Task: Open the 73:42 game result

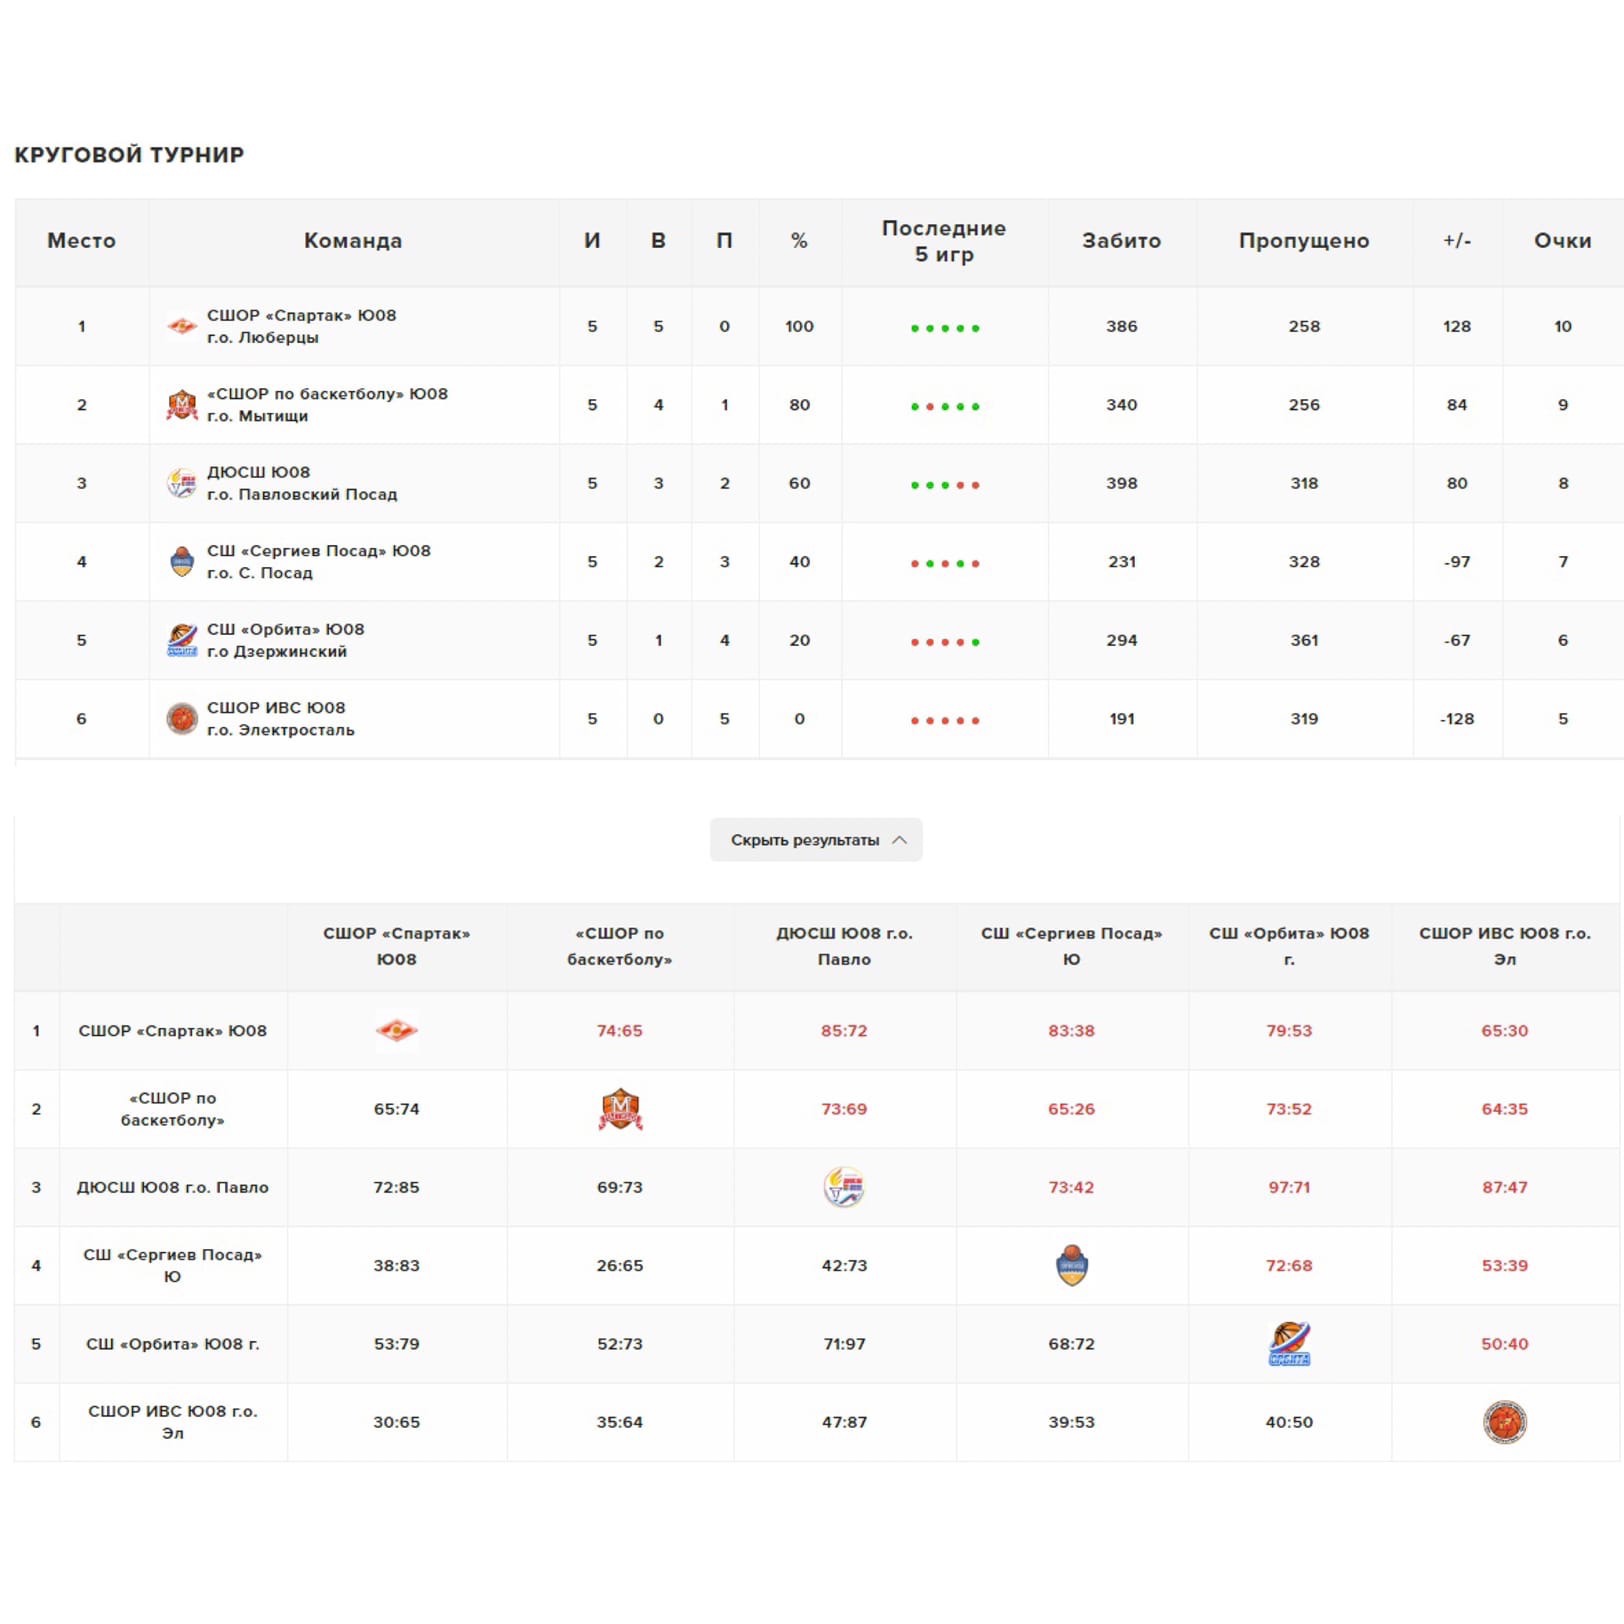Action: 1072,1187
